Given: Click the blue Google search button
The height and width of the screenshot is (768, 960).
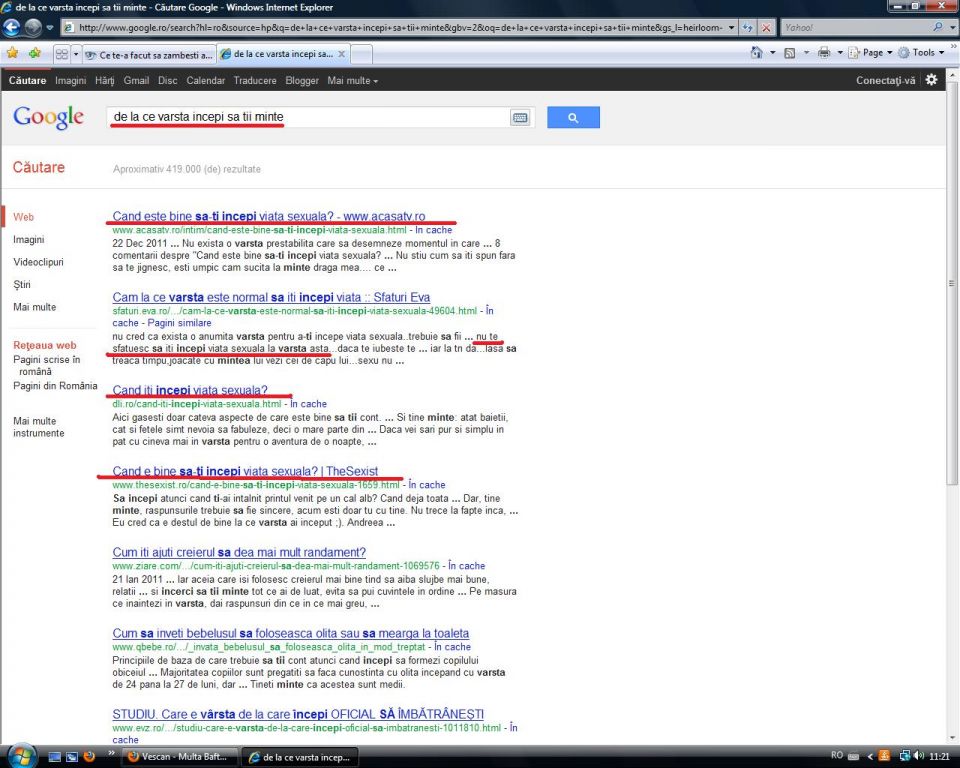Looking at the screenshot, I should click(573, 118).
